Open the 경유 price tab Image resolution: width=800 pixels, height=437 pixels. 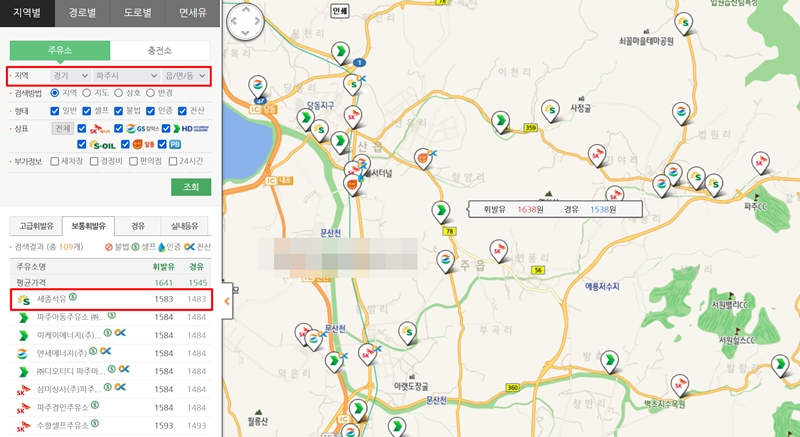[x=138, y=226]
